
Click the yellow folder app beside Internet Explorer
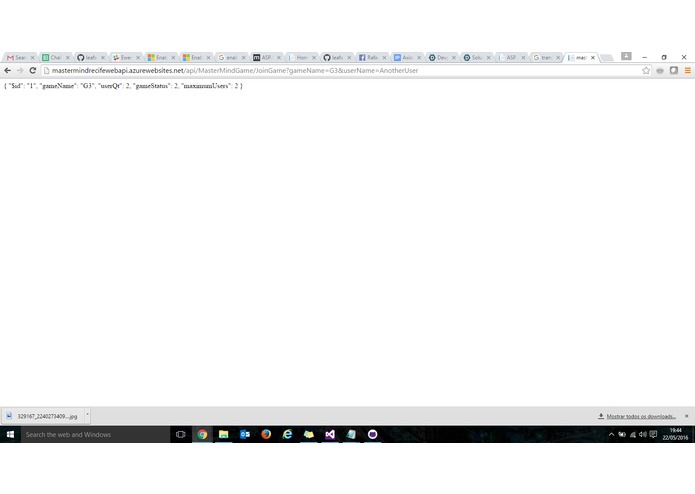[308, 434]
